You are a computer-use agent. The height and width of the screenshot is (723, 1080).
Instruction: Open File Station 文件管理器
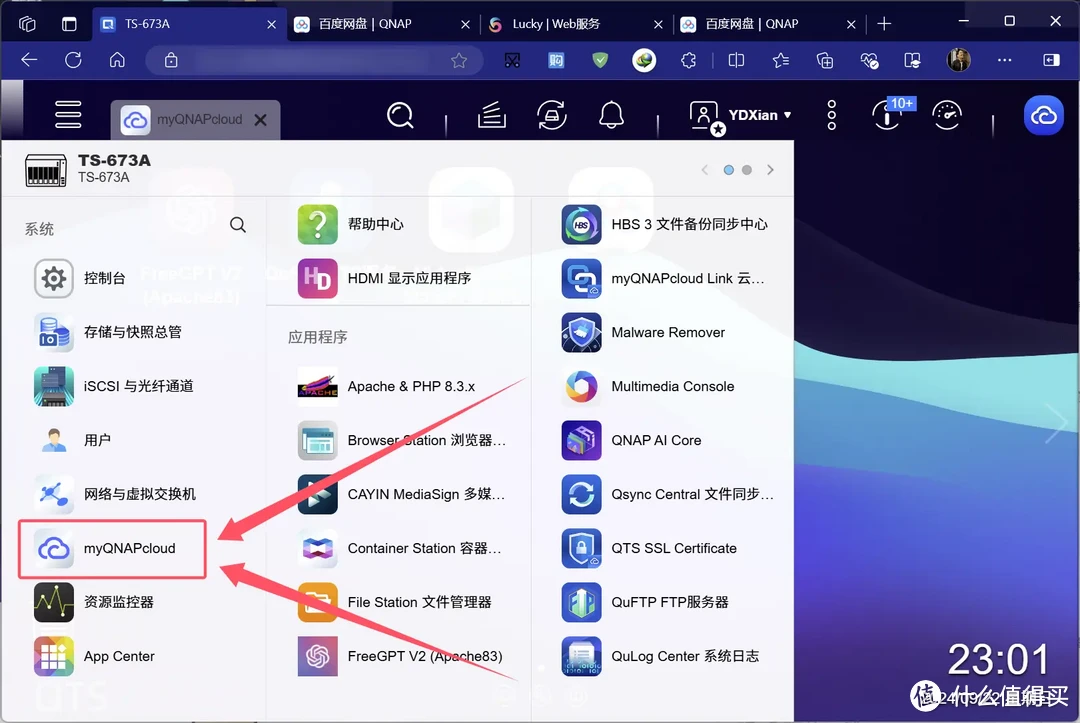pyautogui.click(x=418, y=602)
